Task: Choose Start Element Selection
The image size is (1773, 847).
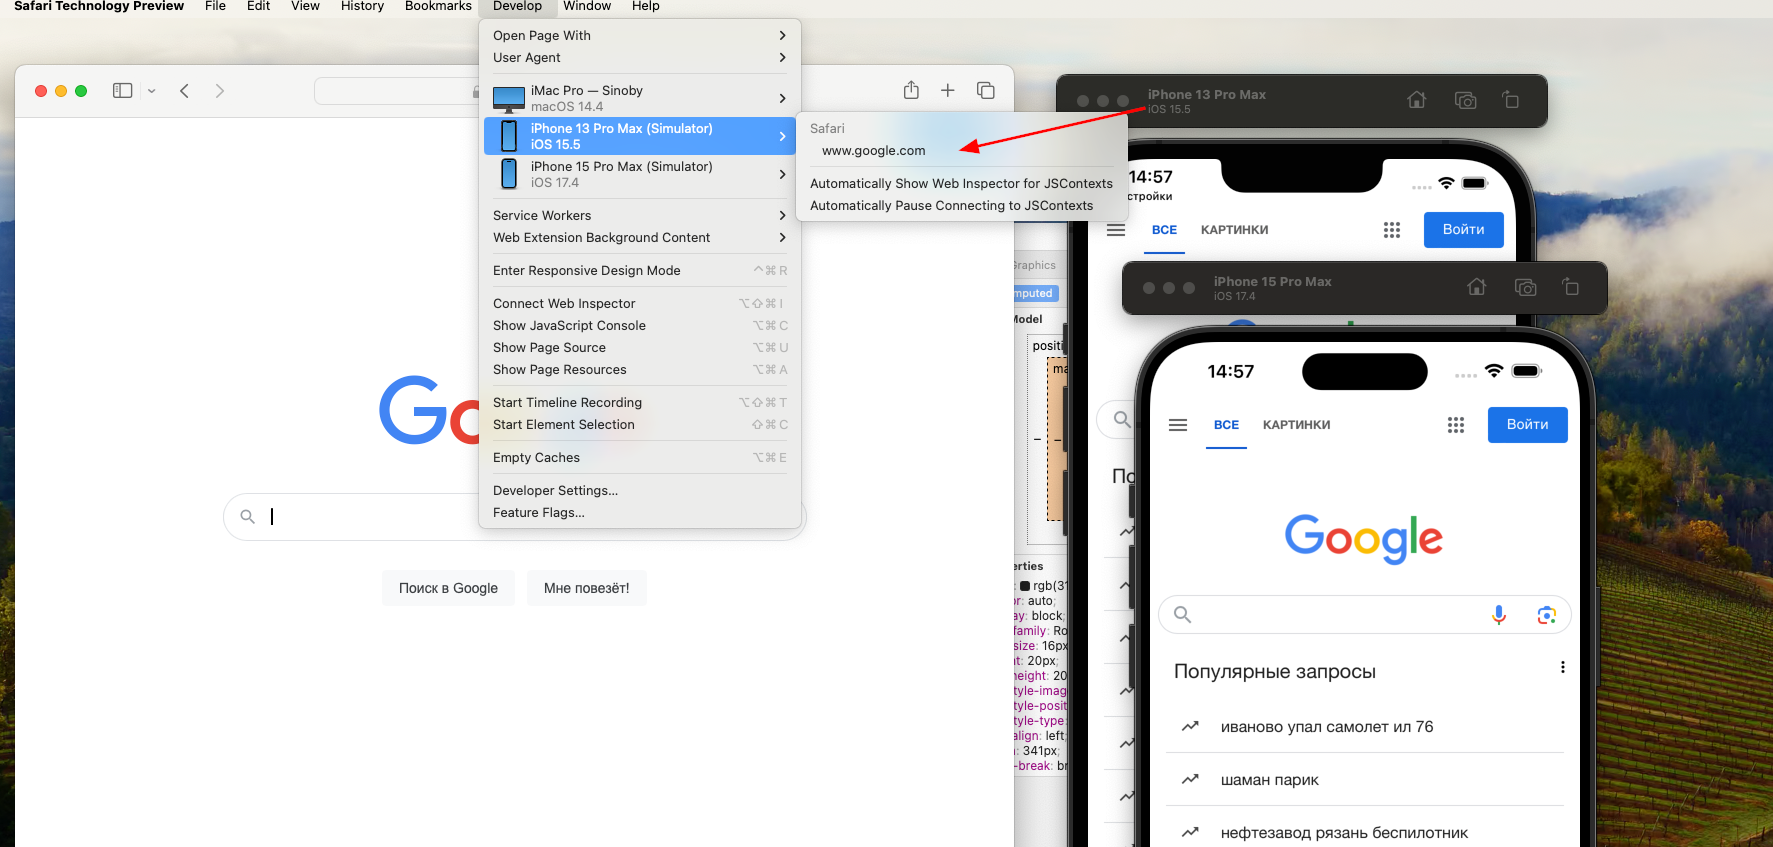Action: pos(640,424)
